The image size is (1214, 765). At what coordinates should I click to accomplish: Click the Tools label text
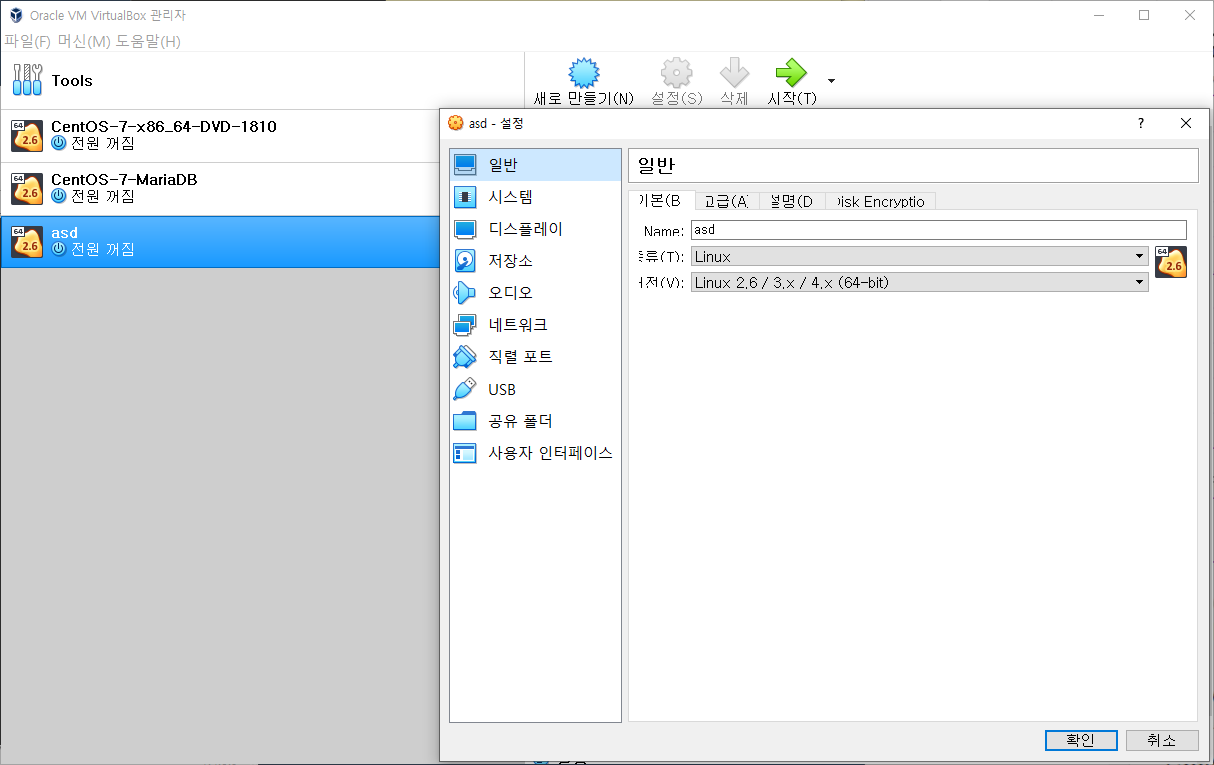pos(72,81)
